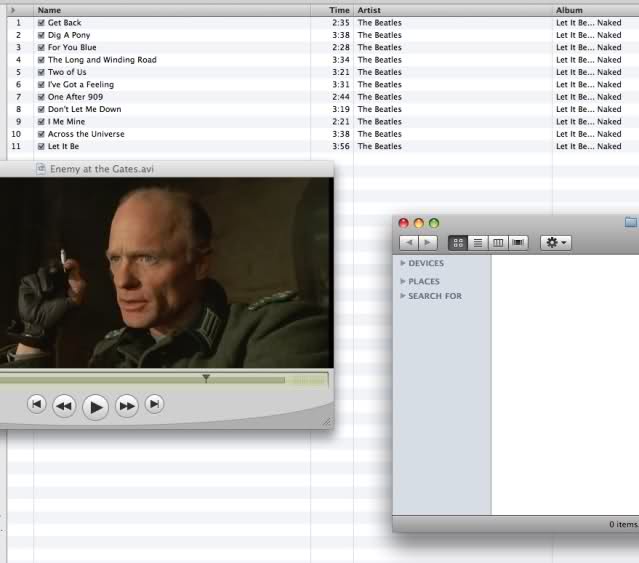
Task: Rewind the Enemy at the Gates video
Action: (x=64, y=406)
